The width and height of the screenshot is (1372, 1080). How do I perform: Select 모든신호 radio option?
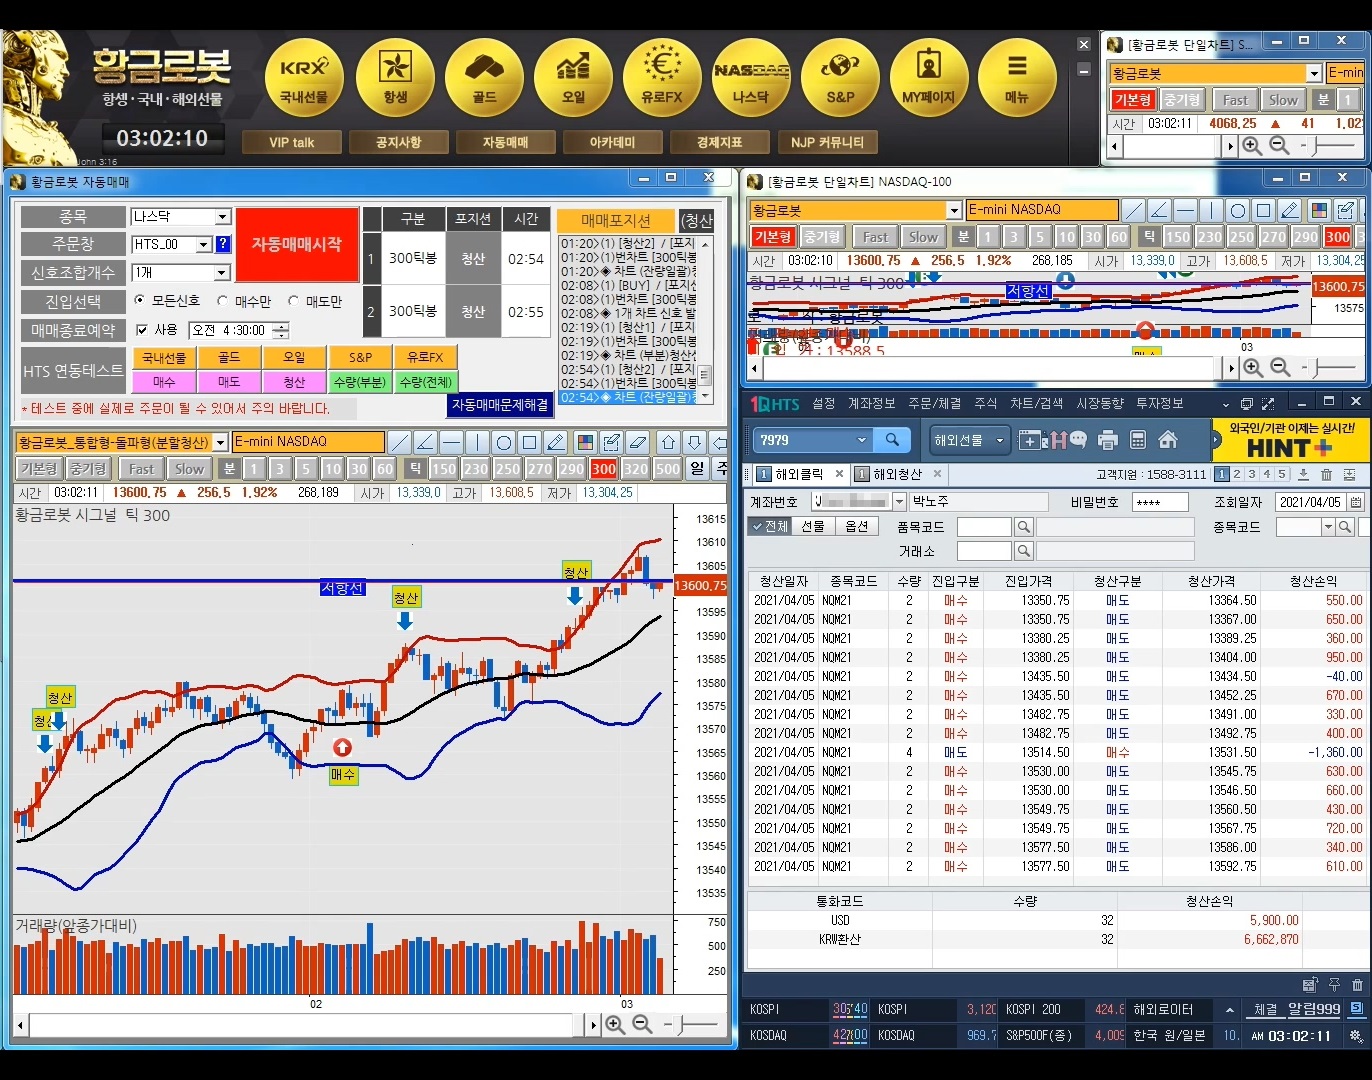[x=139, y=300]
